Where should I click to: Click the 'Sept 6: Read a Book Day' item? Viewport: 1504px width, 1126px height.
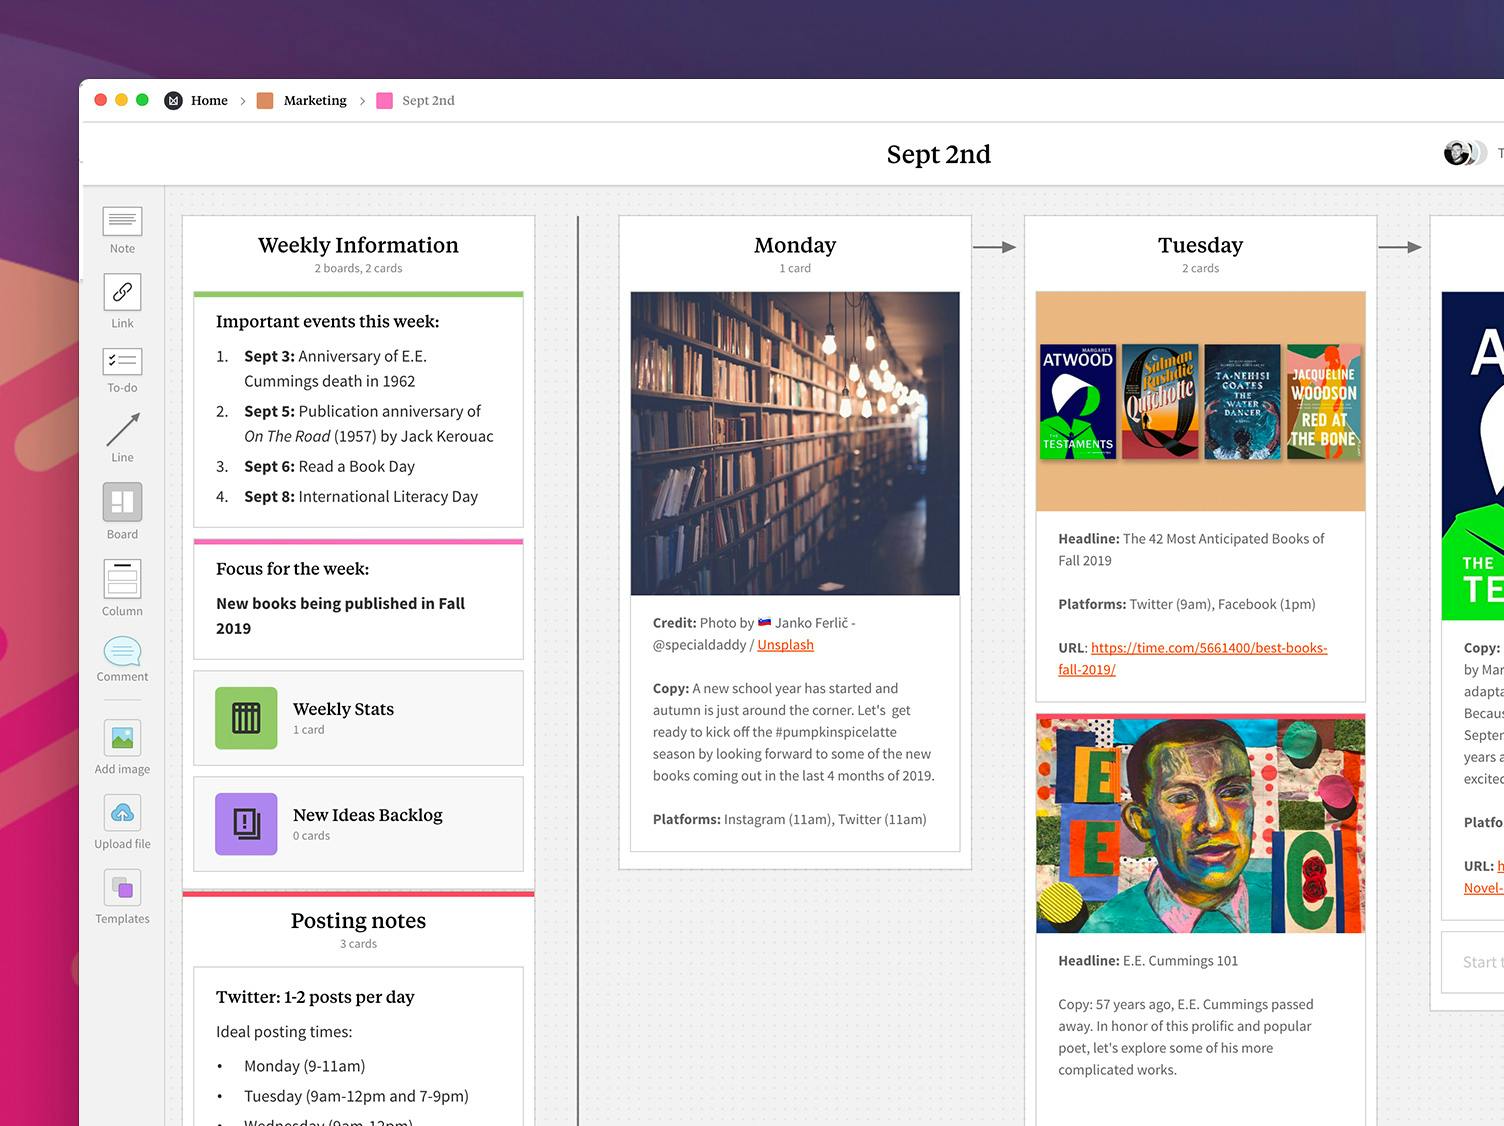pyautogui.click(x=329, y=466)
